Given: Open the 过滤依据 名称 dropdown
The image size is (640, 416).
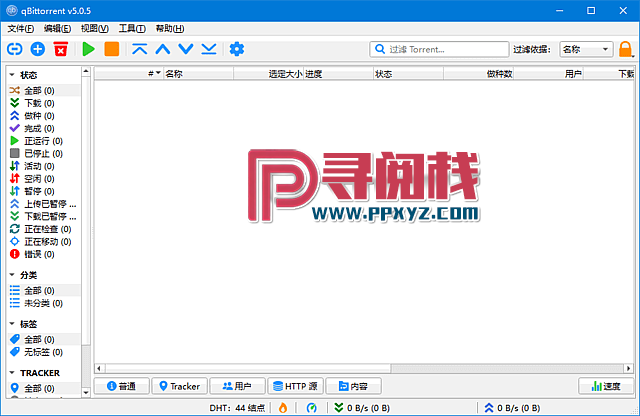Looking at the screenshot, I should [586, 49].
